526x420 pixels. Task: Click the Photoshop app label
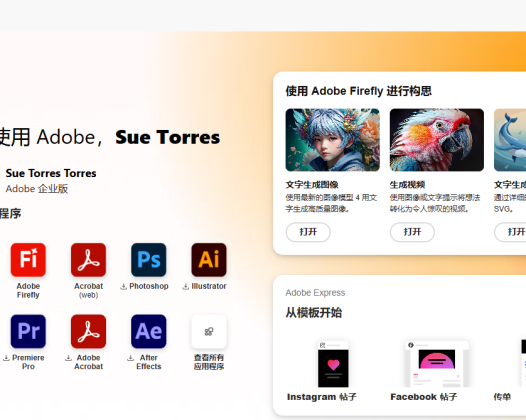pyautogui.click(x=149, y=286)
